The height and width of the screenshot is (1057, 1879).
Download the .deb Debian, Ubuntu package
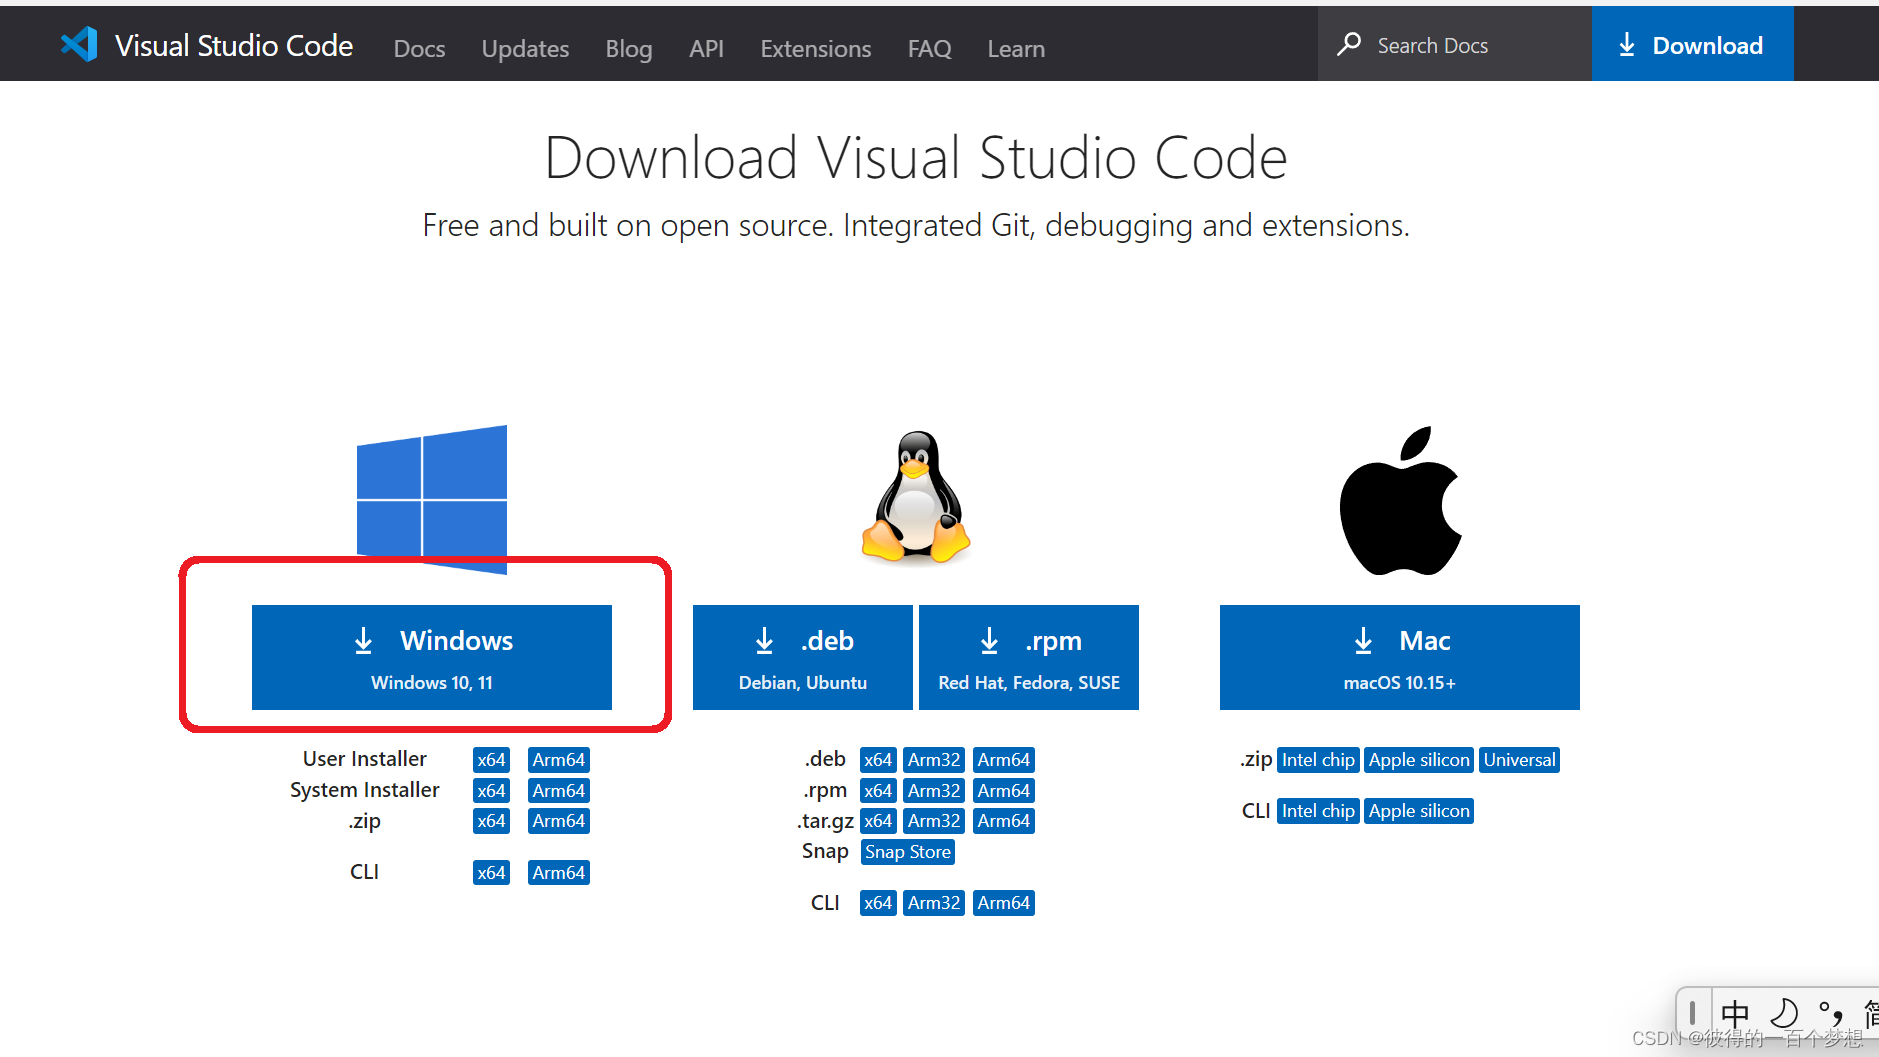coord(803,657)
